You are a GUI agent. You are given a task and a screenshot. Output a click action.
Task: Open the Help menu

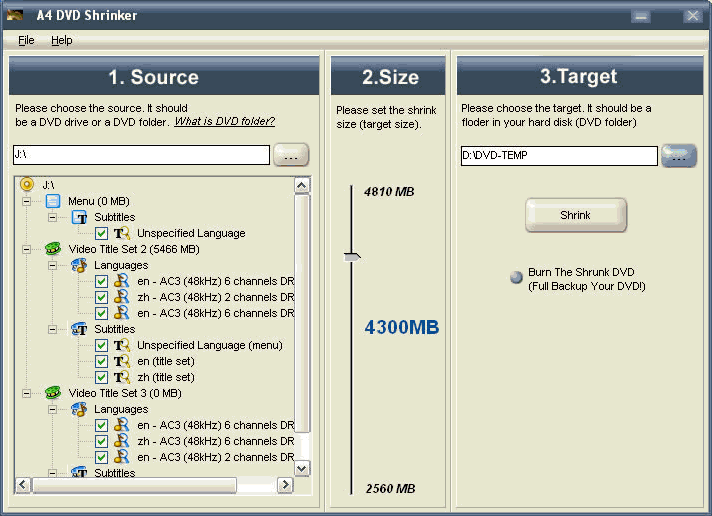[61, 40]
